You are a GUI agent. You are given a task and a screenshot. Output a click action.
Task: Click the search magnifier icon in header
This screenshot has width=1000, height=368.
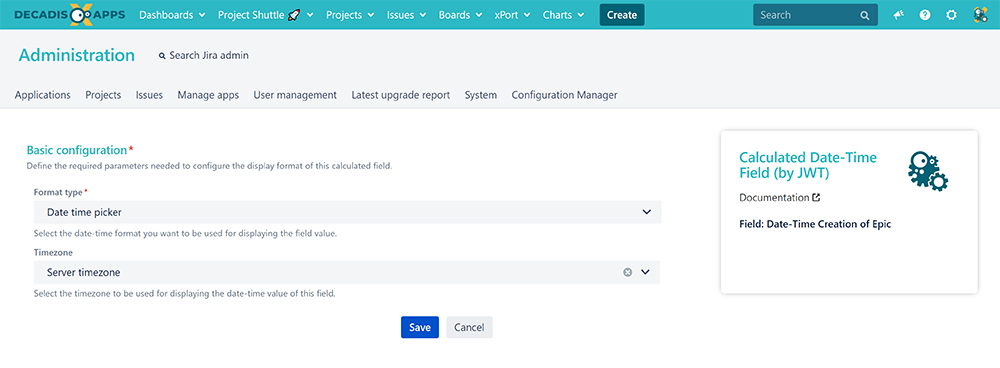click(x=865, y=15)
